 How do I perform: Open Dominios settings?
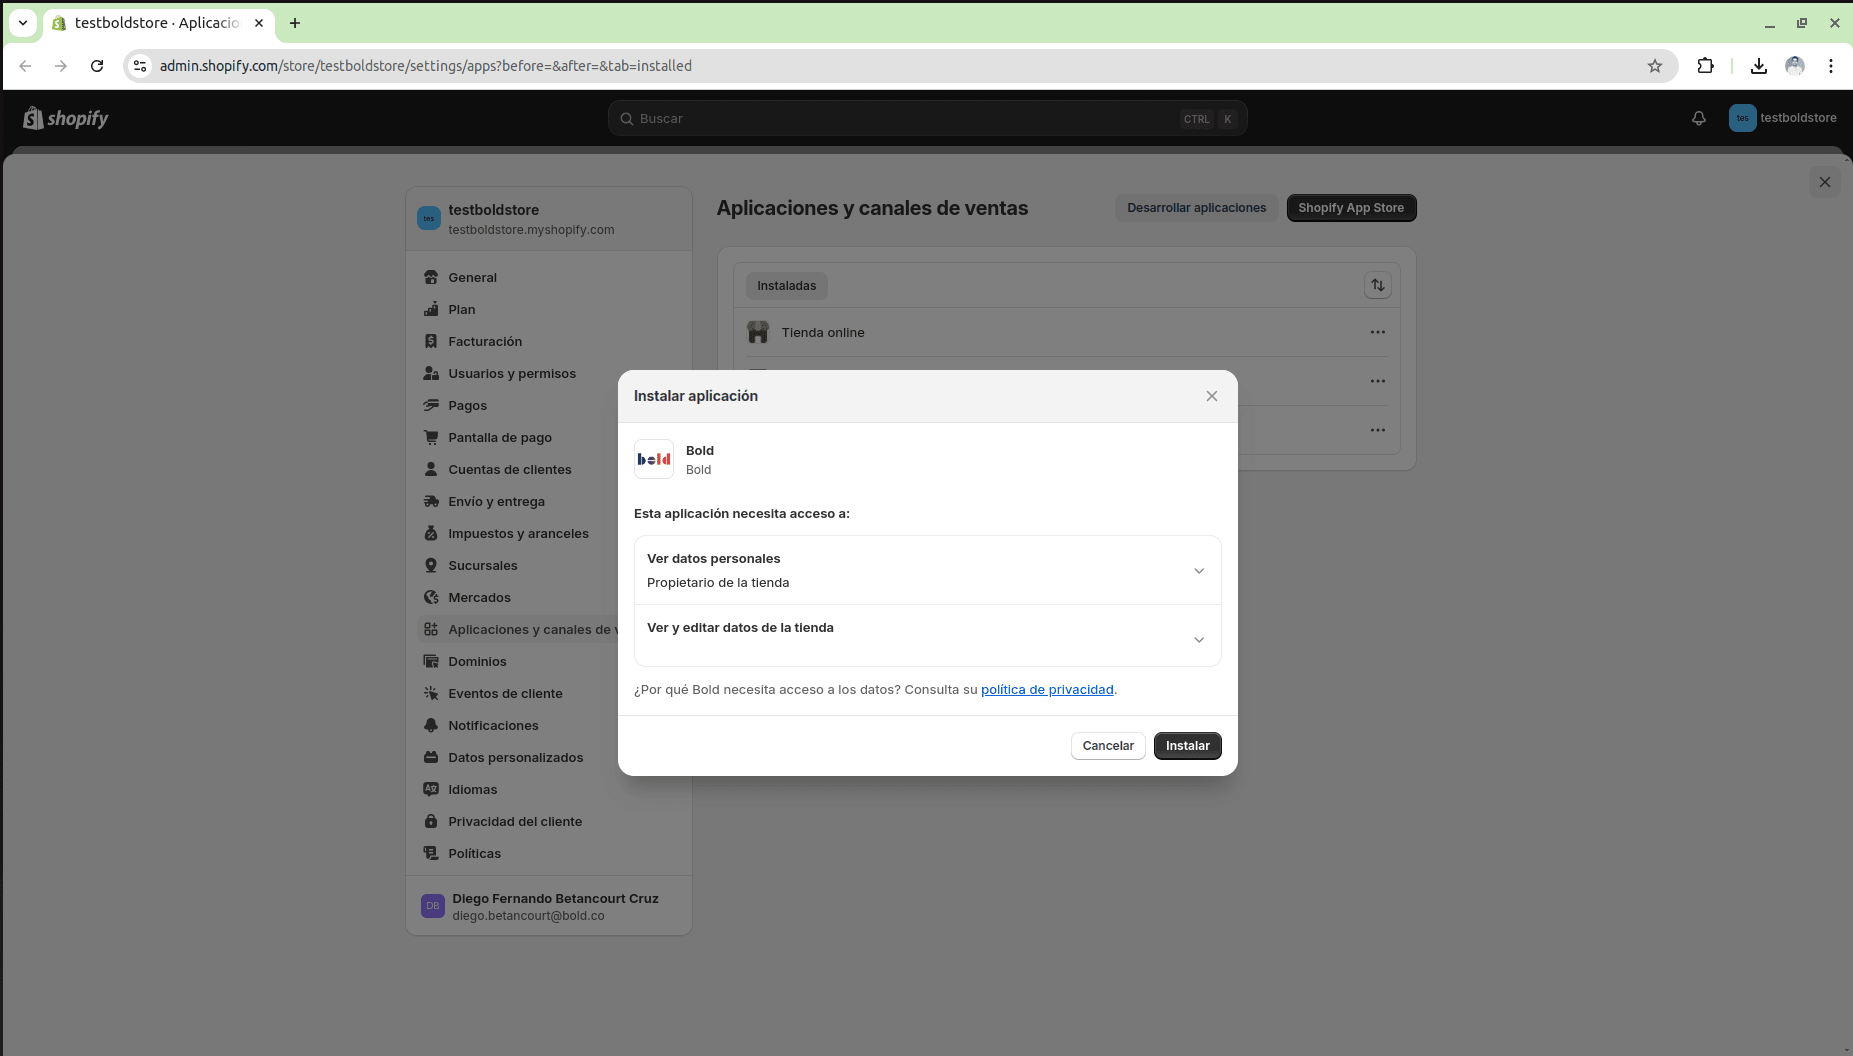point(548,662)
